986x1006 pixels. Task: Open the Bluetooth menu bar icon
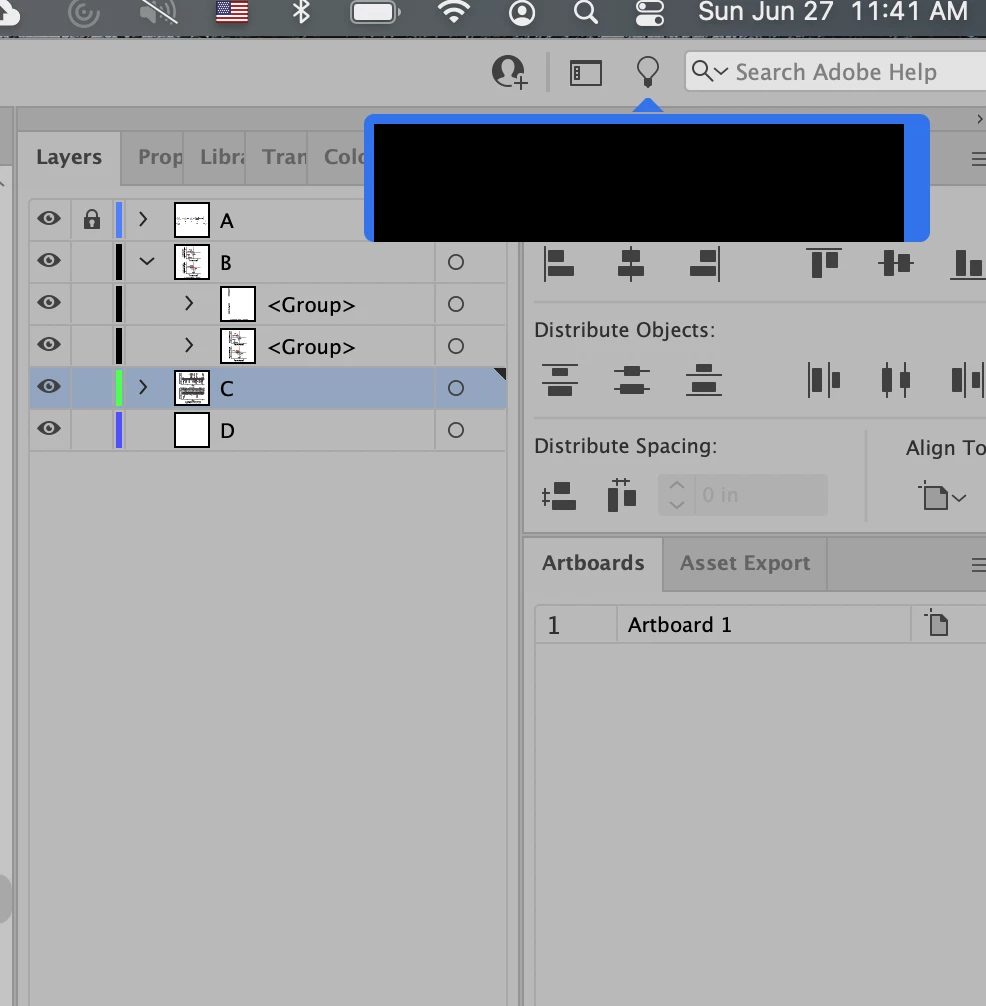pos(301,13)
